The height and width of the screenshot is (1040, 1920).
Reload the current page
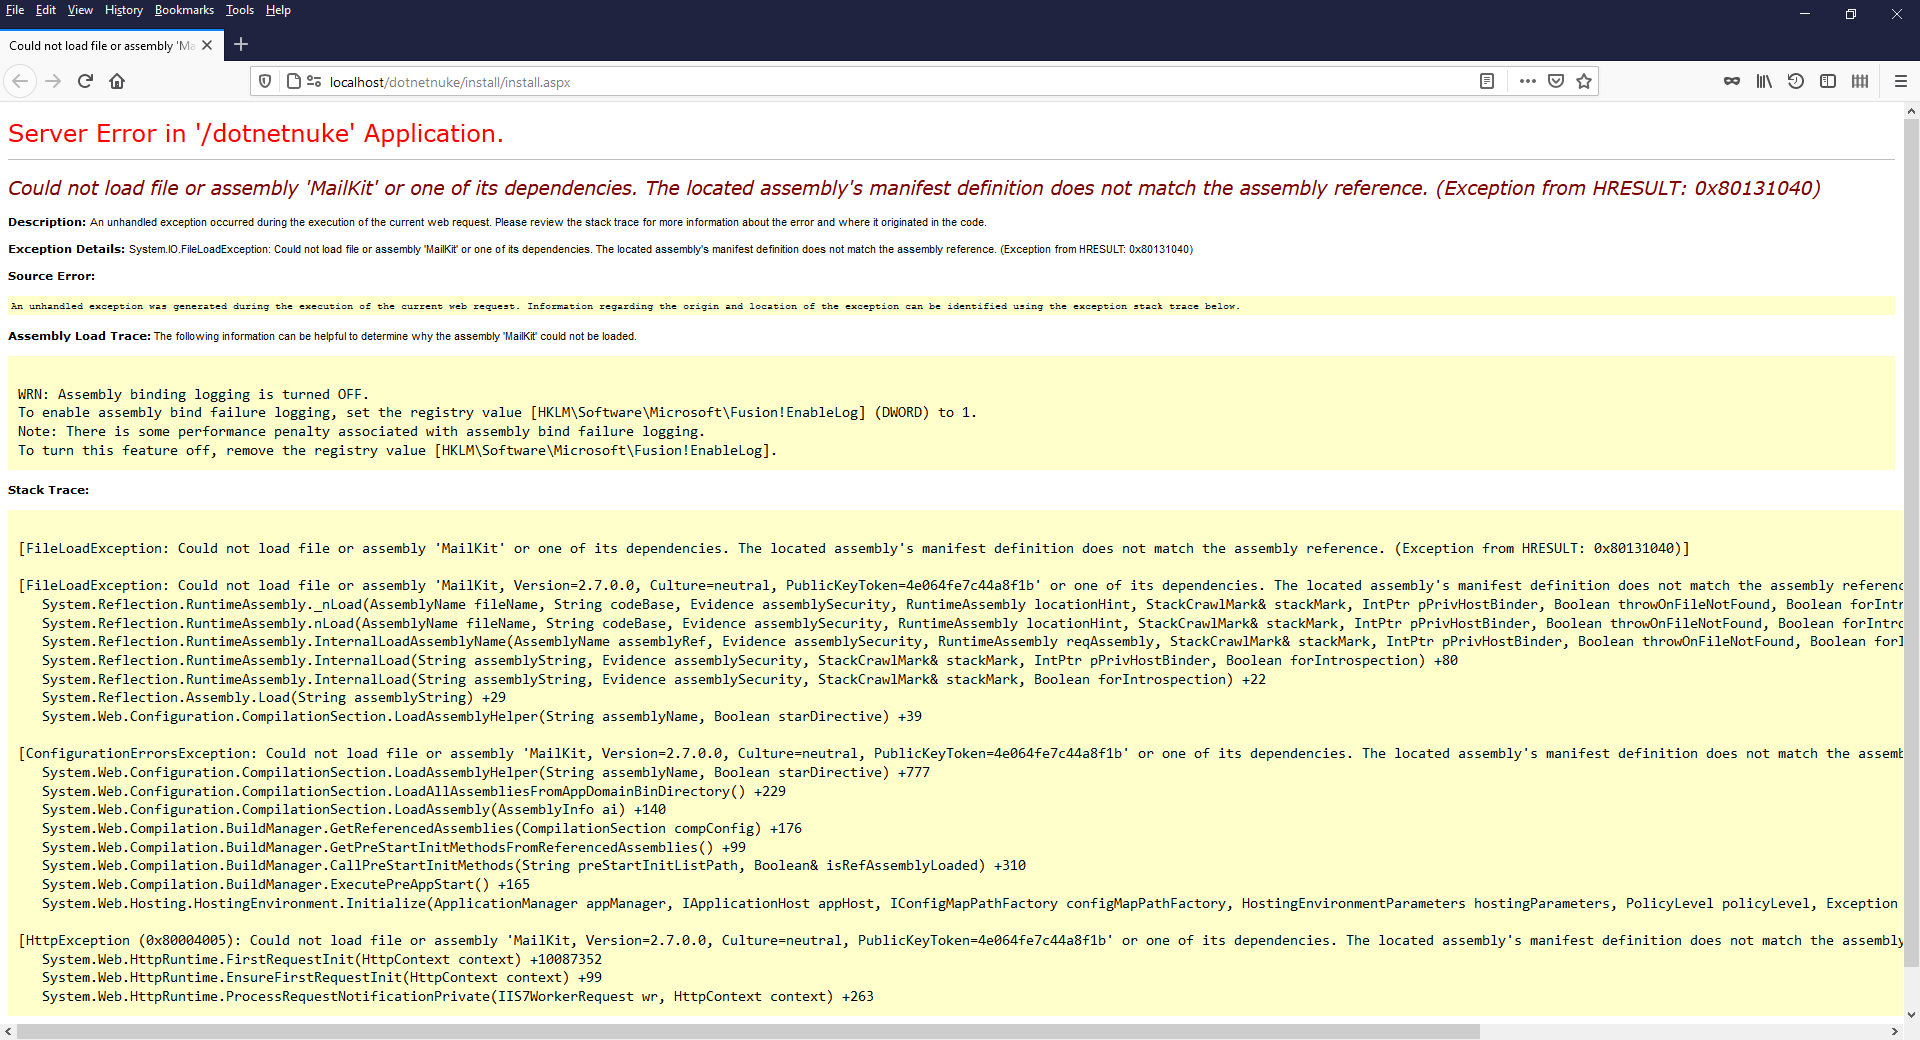coord(85,81)
